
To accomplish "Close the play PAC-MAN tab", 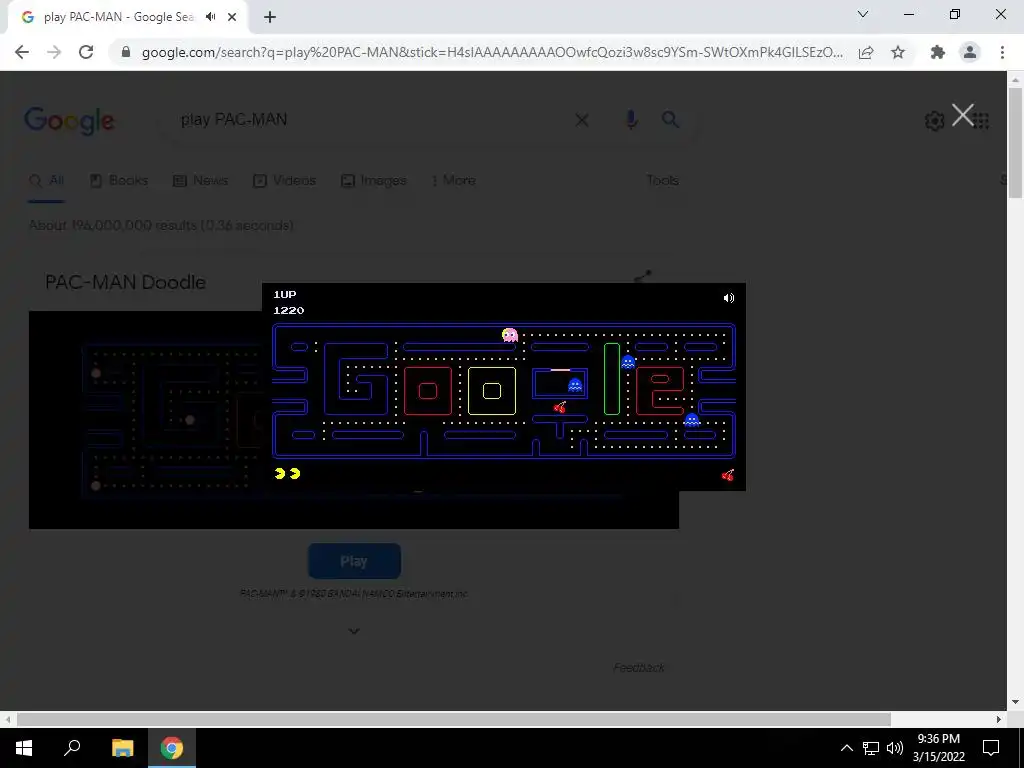I will [x=232, y=17].
